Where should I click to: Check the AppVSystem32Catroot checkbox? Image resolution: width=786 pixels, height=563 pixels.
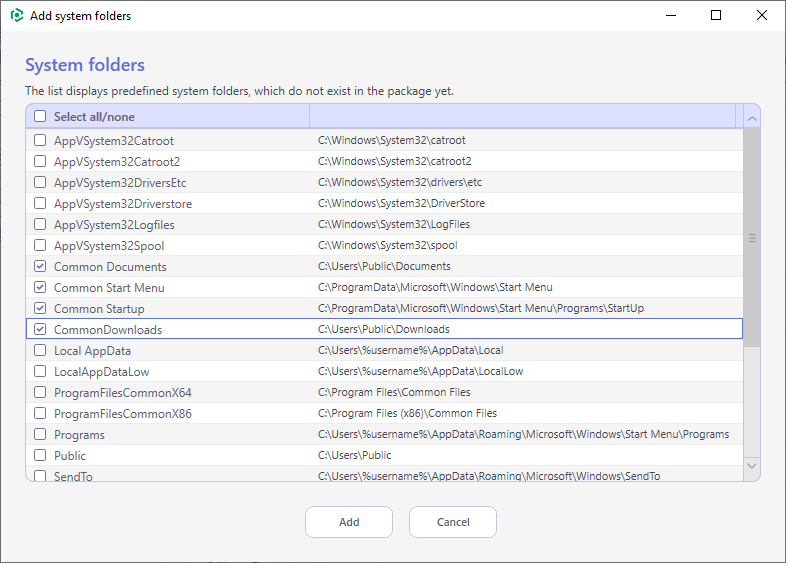point(40,140)
